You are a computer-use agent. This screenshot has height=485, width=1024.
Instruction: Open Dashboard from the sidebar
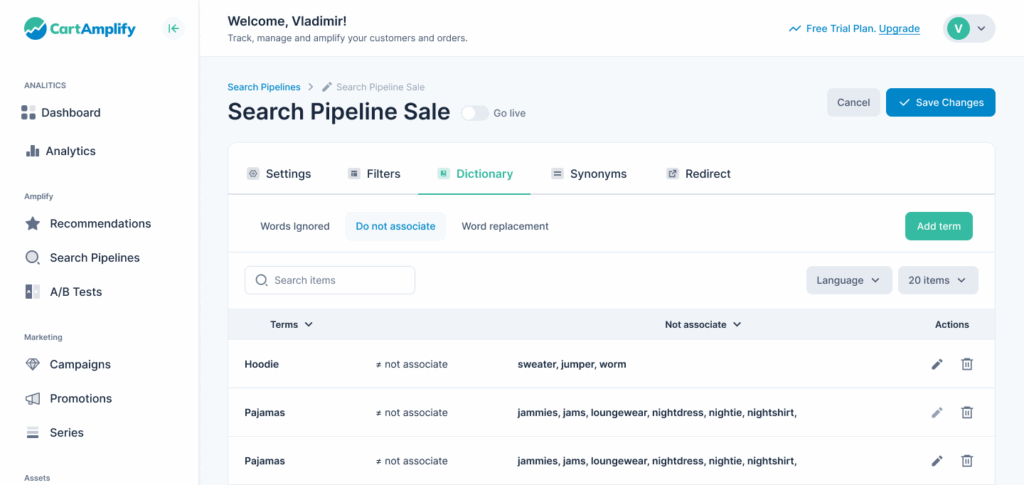[70, 113]
